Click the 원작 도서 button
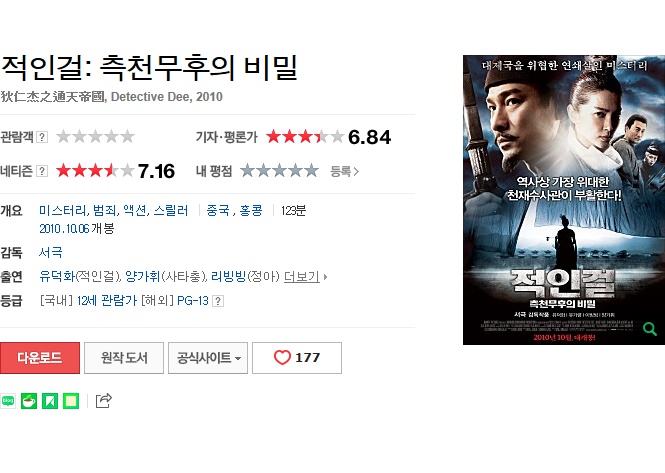665x473 pixels. [x=124, y=358]
